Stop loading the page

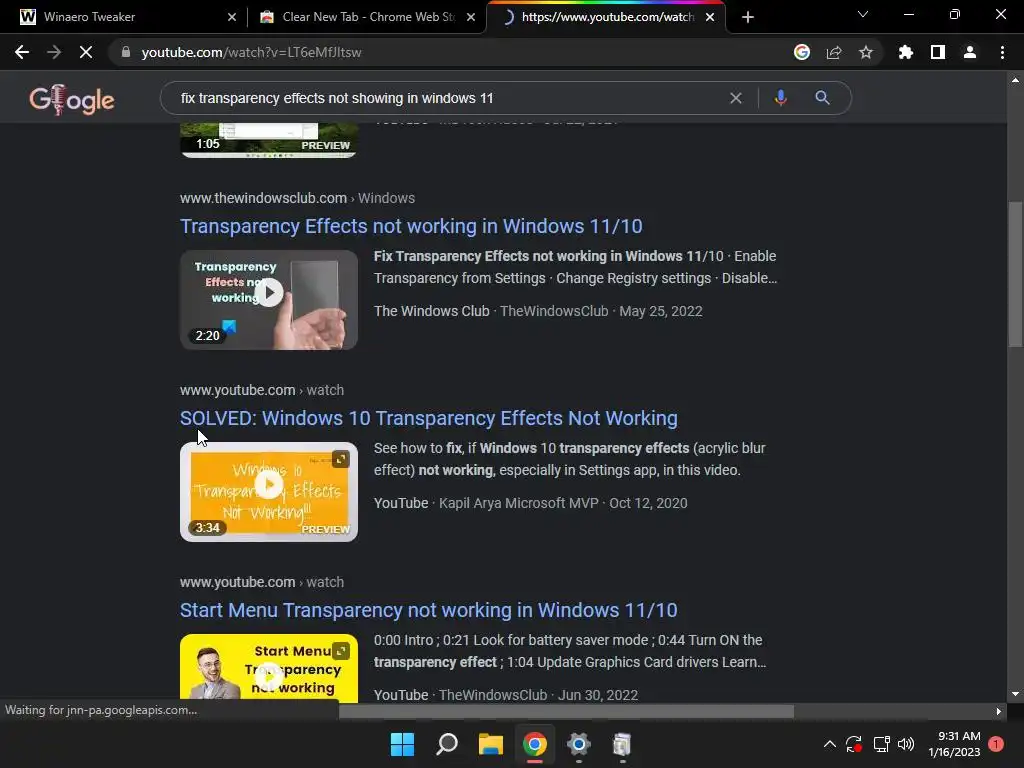pos(86,52)
